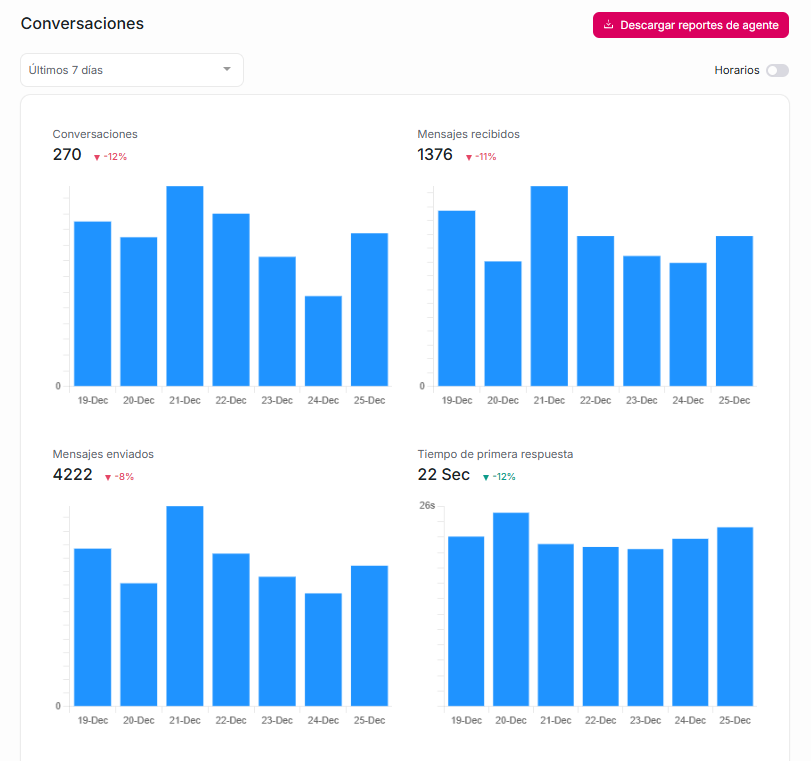
Task: Click the red down-triangle next to Conversaciones -12%
Action: [97, 157]
